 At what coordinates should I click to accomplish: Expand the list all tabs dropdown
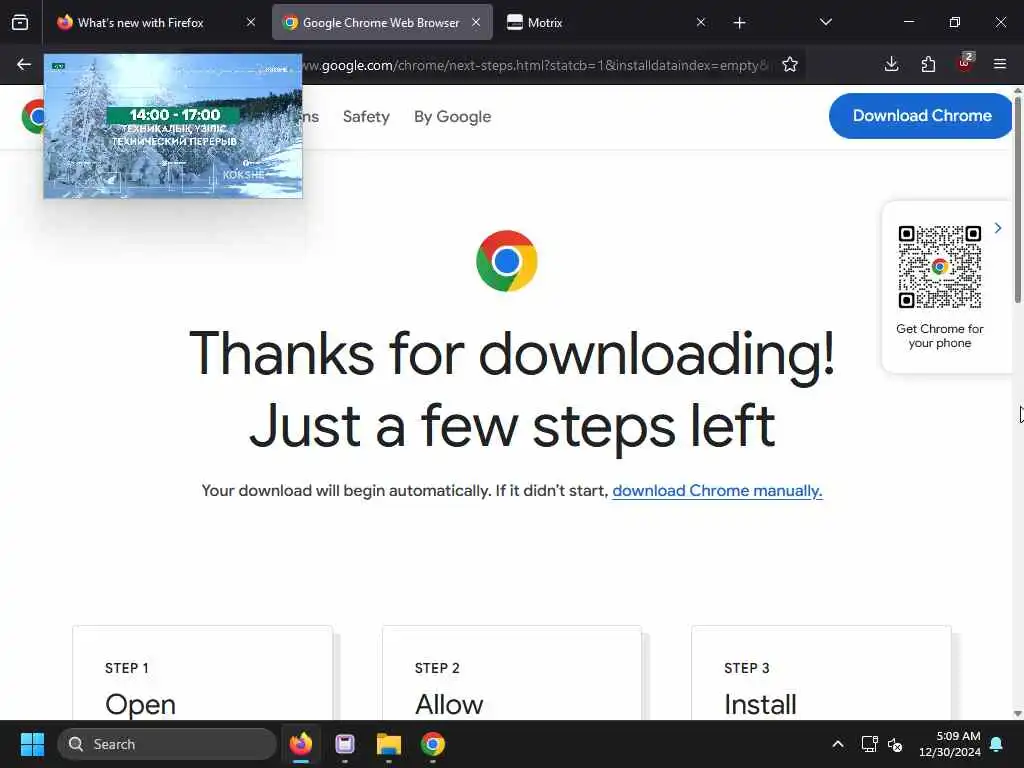(825, 22)
